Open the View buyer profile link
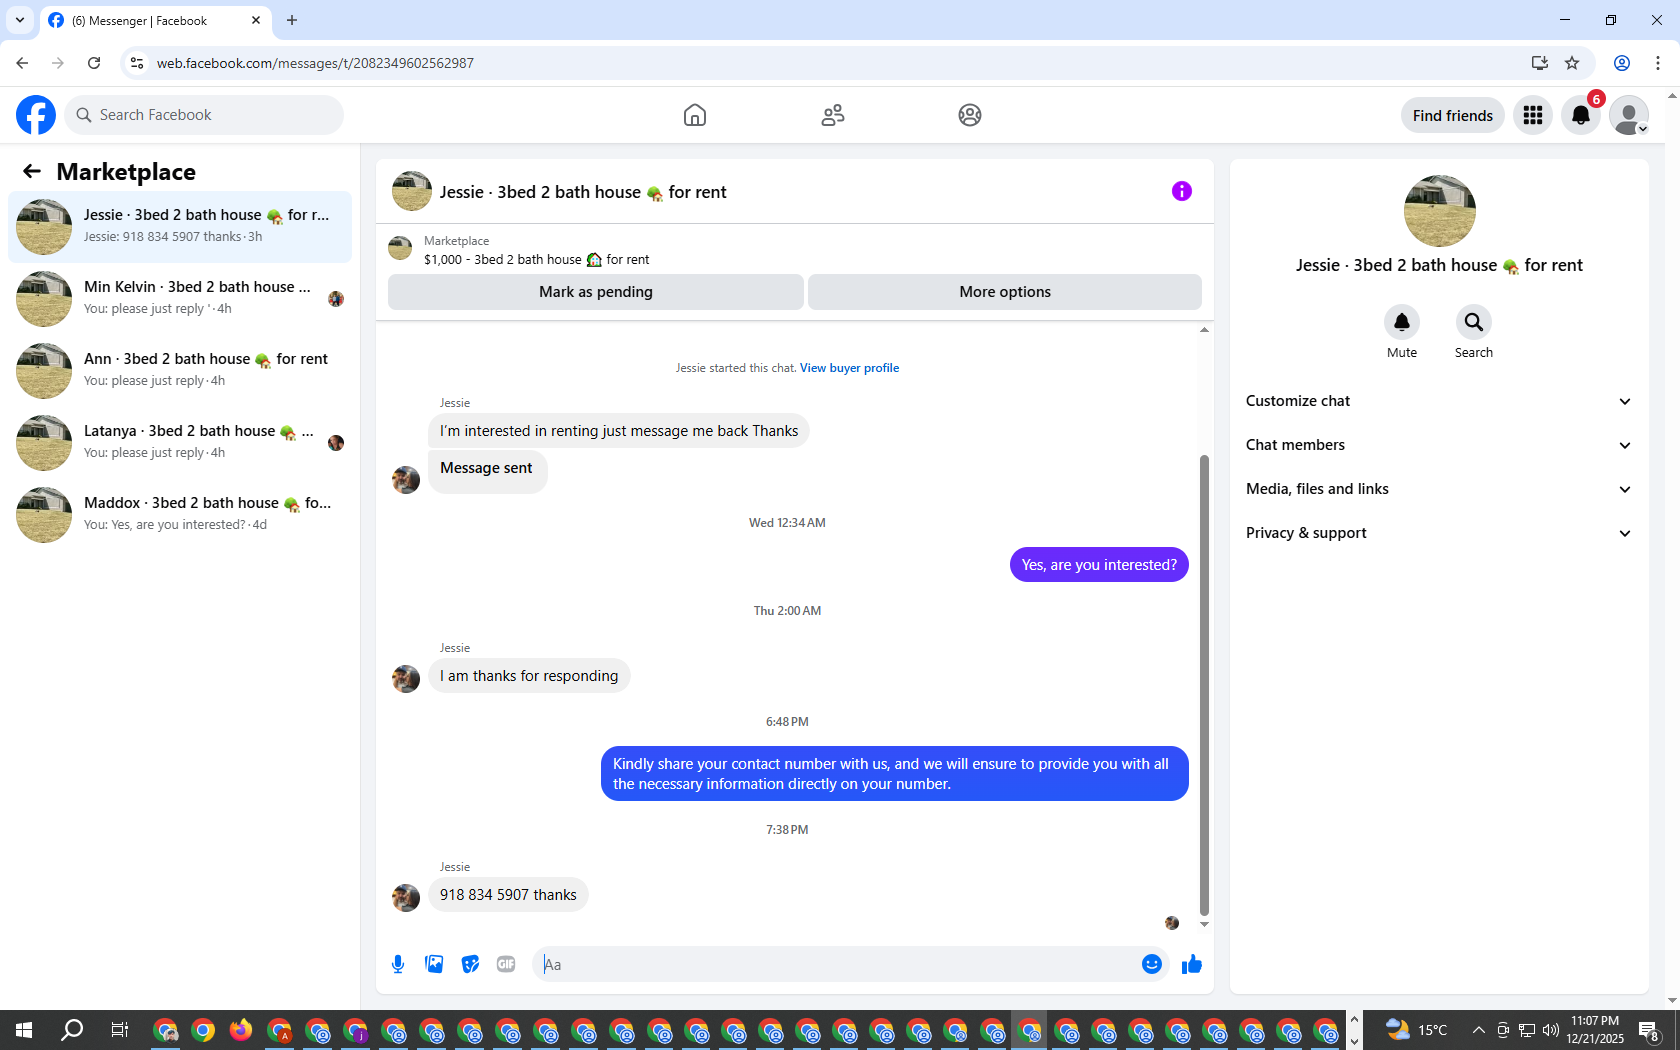The height and width of the screenshot is (1050, 1680). 849,368
